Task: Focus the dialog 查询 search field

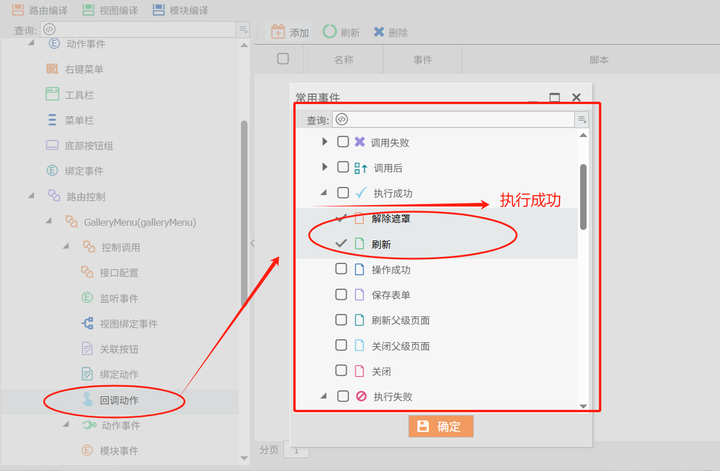Action: (x=454, y=119)
